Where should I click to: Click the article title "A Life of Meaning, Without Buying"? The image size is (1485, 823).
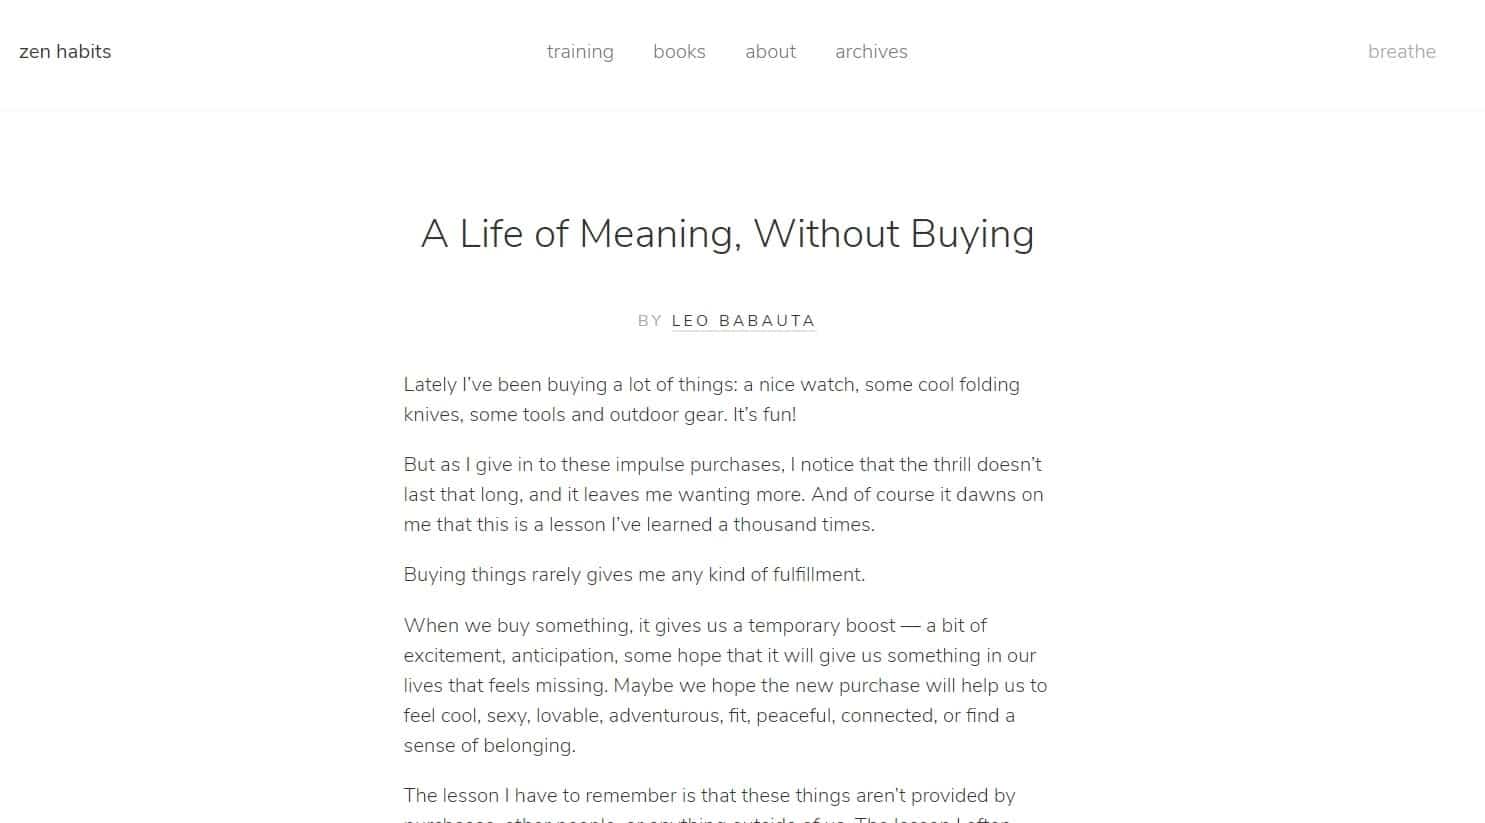(x=727, y=233)
